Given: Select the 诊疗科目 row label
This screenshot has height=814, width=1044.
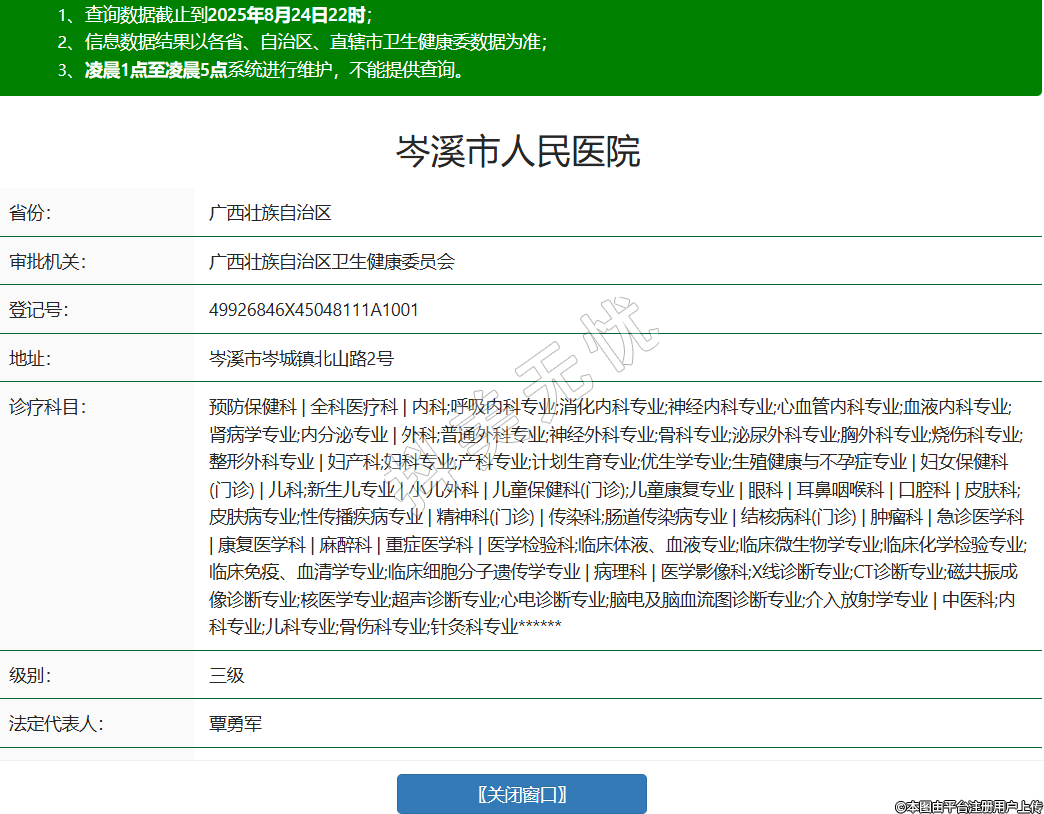Looking at the screenshot, I should tap(47, 407).
